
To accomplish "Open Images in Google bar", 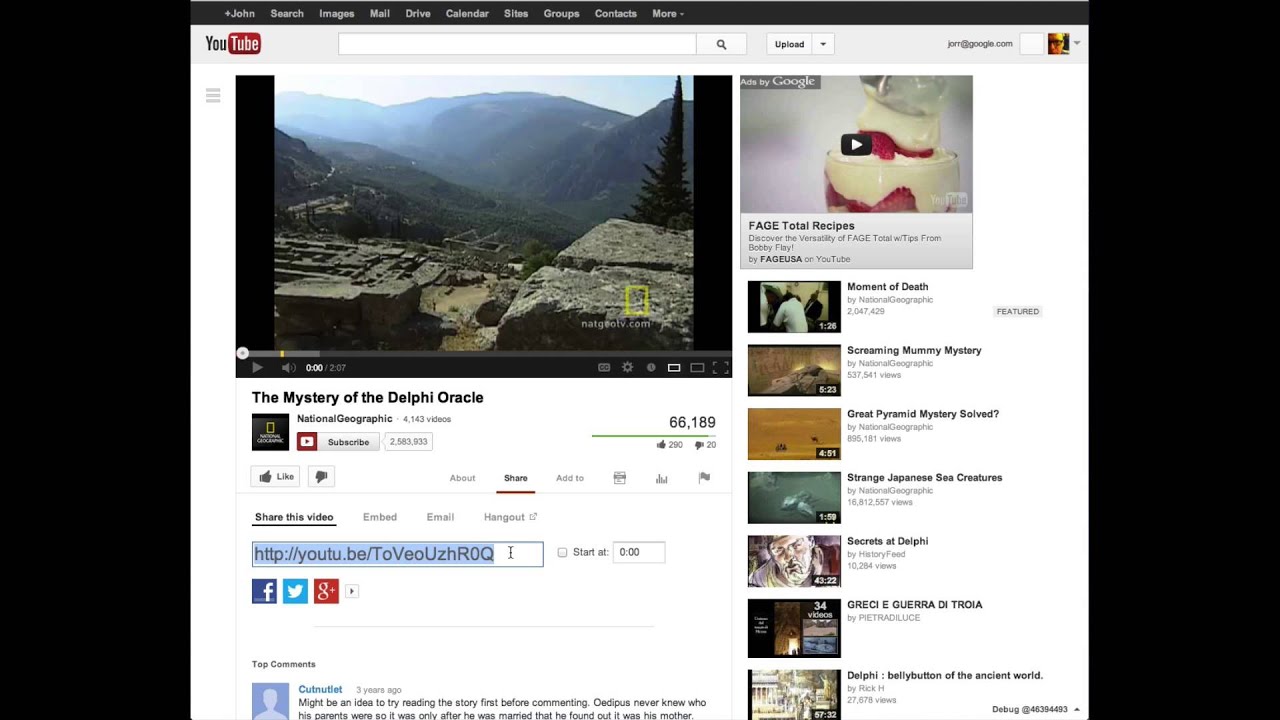I will (x=336, y=14).
